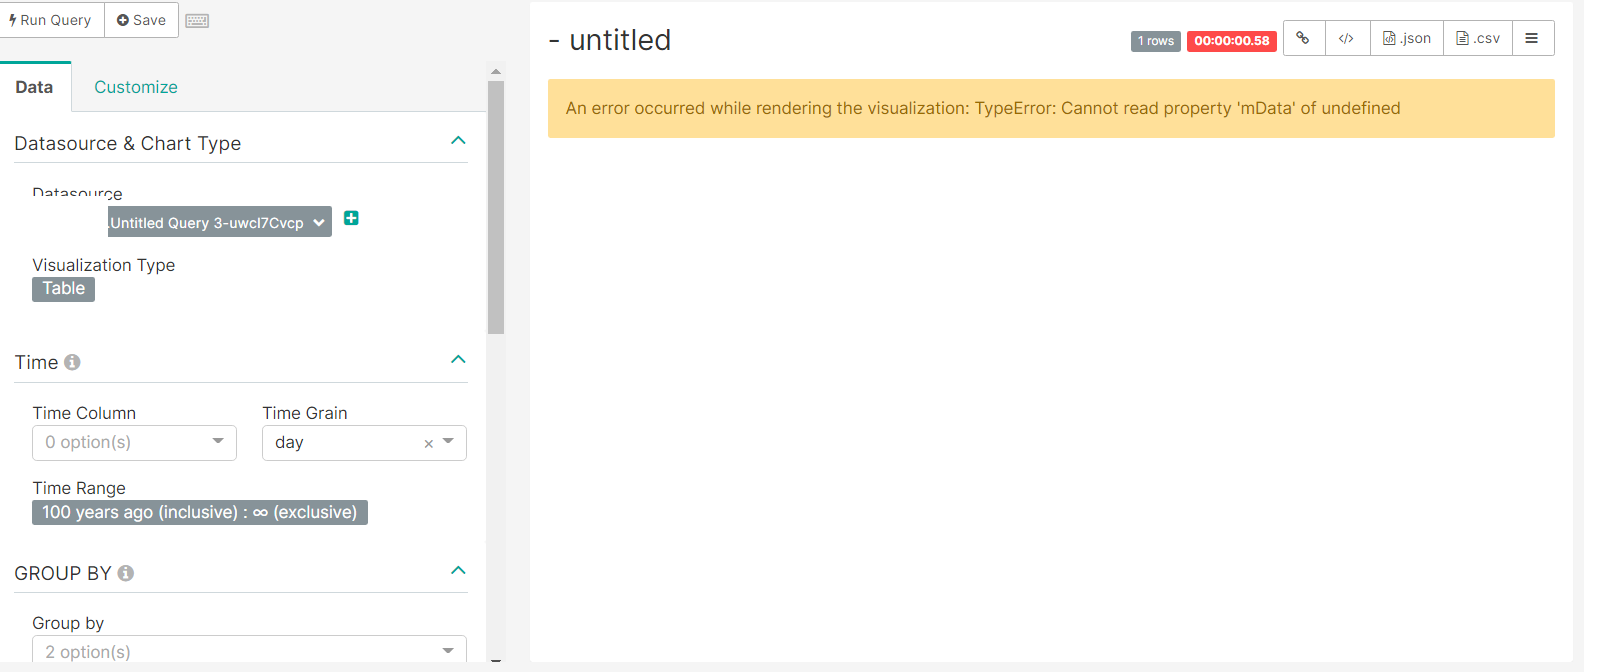1600x672 pixels.
Task: Export query results as .json
Action: click(1406, 38)
